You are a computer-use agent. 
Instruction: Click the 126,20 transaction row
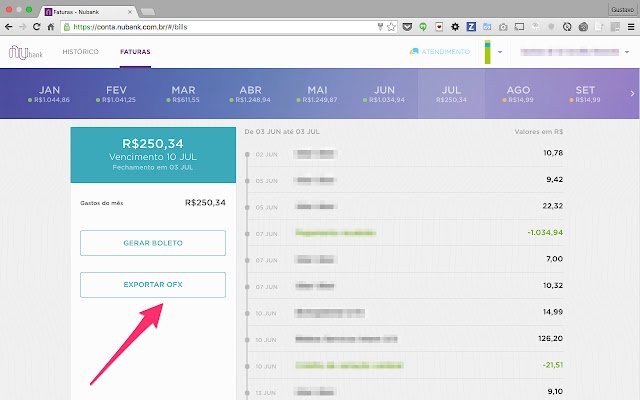coord(405,339)
